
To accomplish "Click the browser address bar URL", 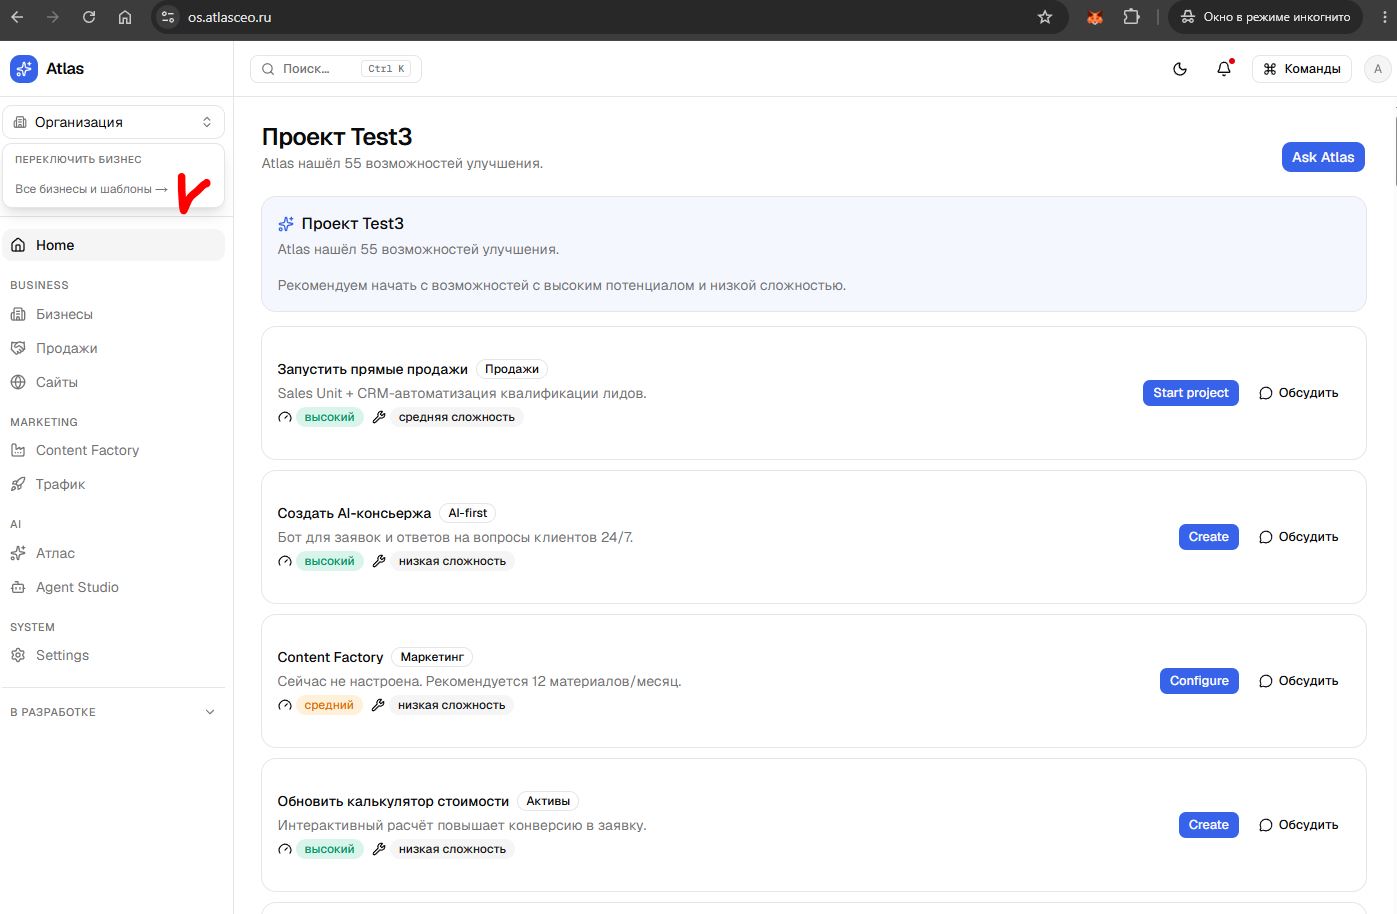I will tap(229, 17).
